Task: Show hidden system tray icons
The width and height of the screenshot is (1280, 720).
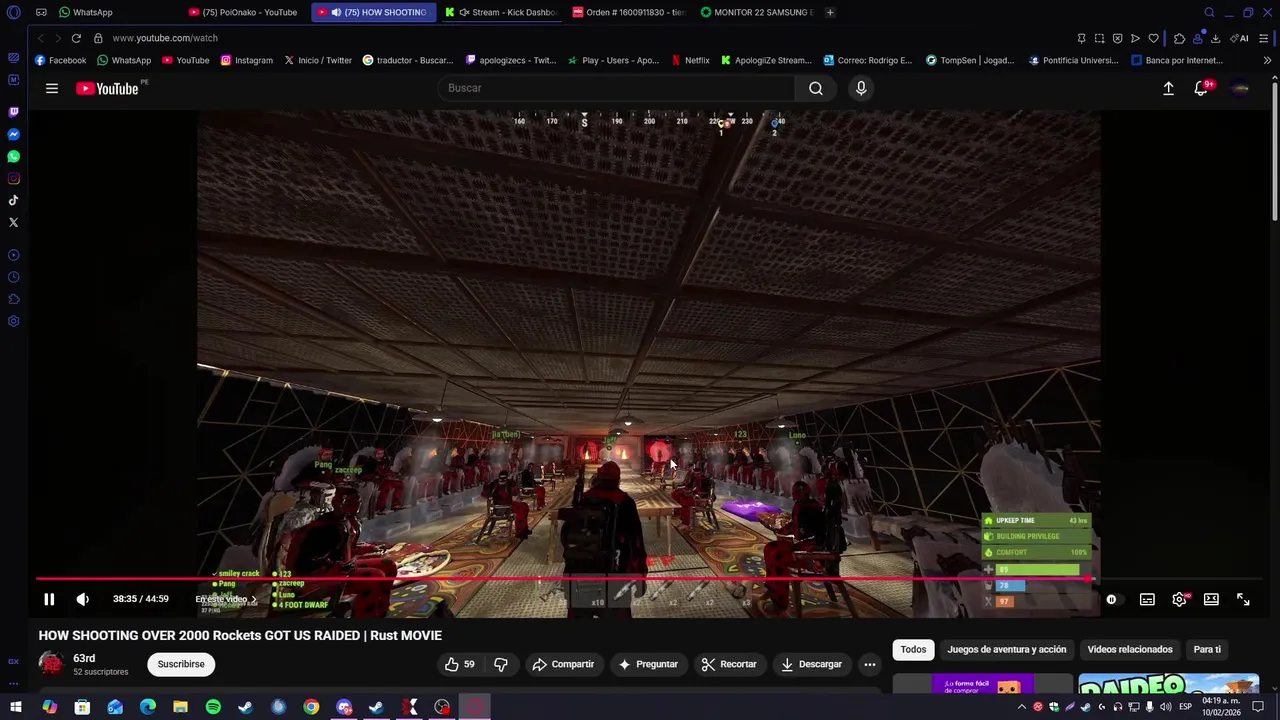Action: 1021,707
